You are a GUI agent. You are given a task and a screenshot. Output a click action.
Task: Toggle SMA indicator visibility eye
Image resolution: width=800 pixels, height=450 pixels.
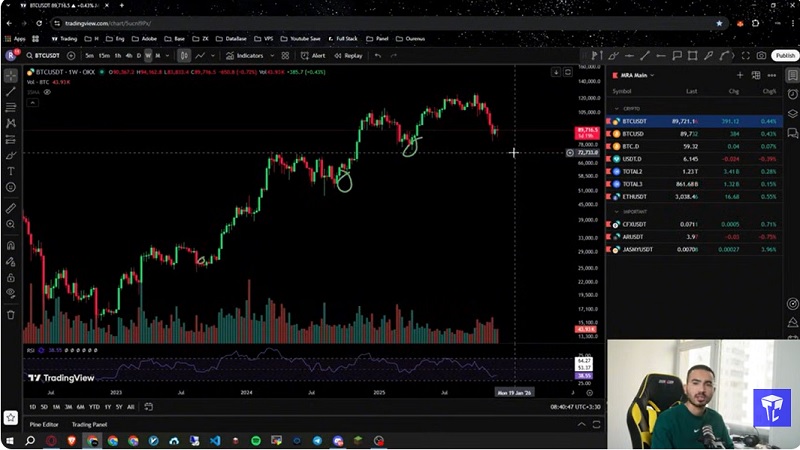point(46,92)
